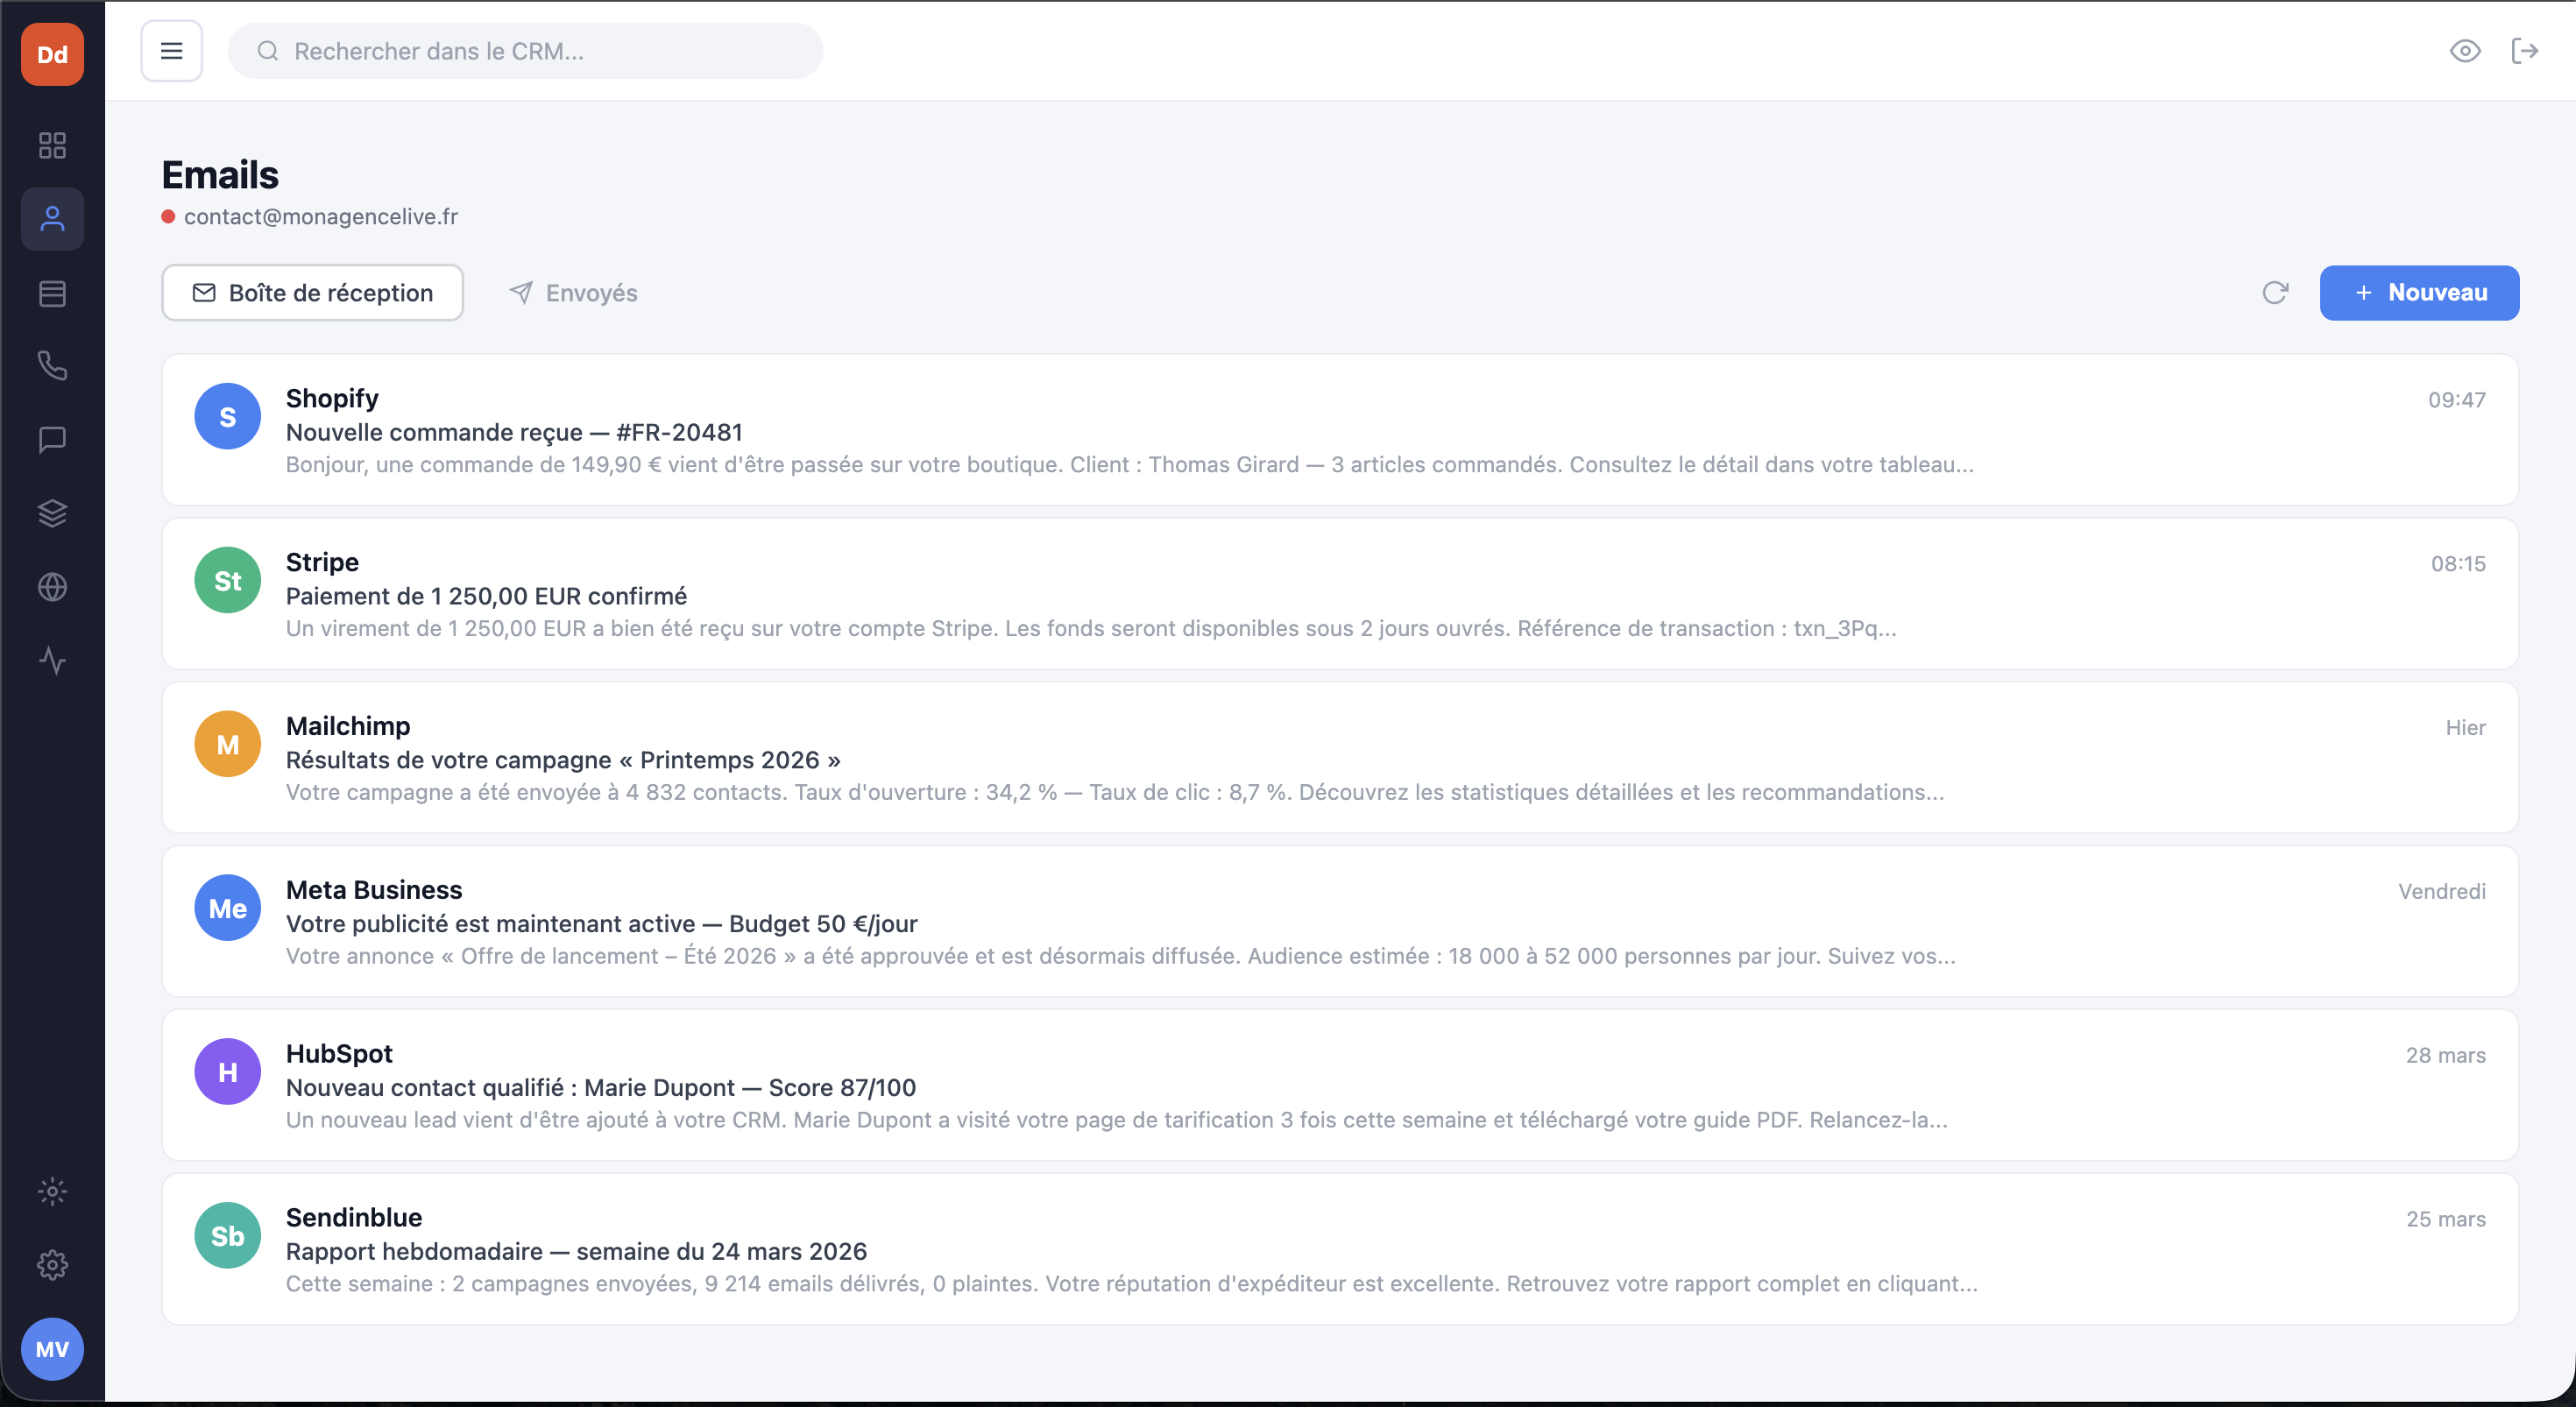Open Meta Business ad active email
The height and width of the screenshot is (1407, 2576).
click(1340, 922)
